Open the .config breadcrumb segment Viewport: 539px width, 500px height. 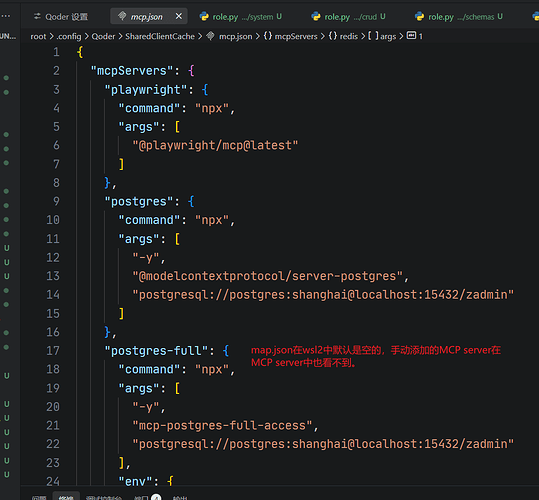tap(69, 36)
